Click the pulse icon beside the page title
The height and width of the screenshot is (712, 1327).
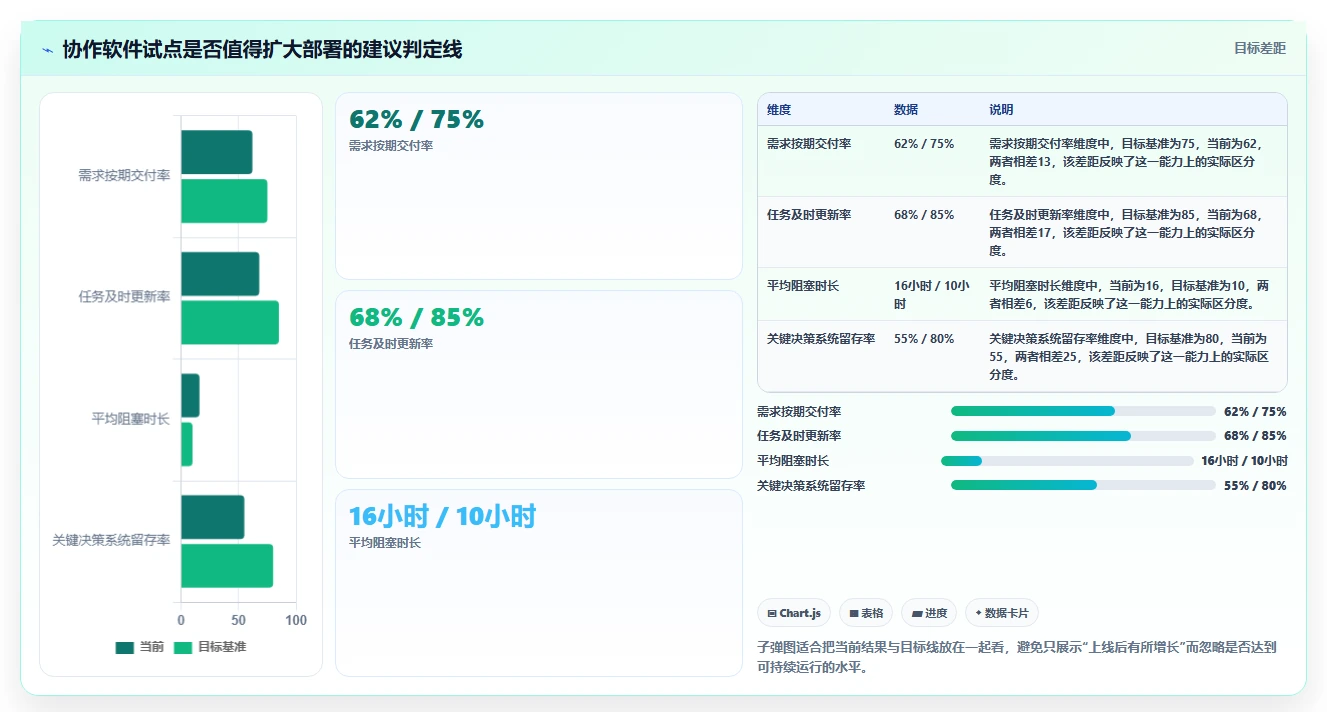[x=47, y=50]
